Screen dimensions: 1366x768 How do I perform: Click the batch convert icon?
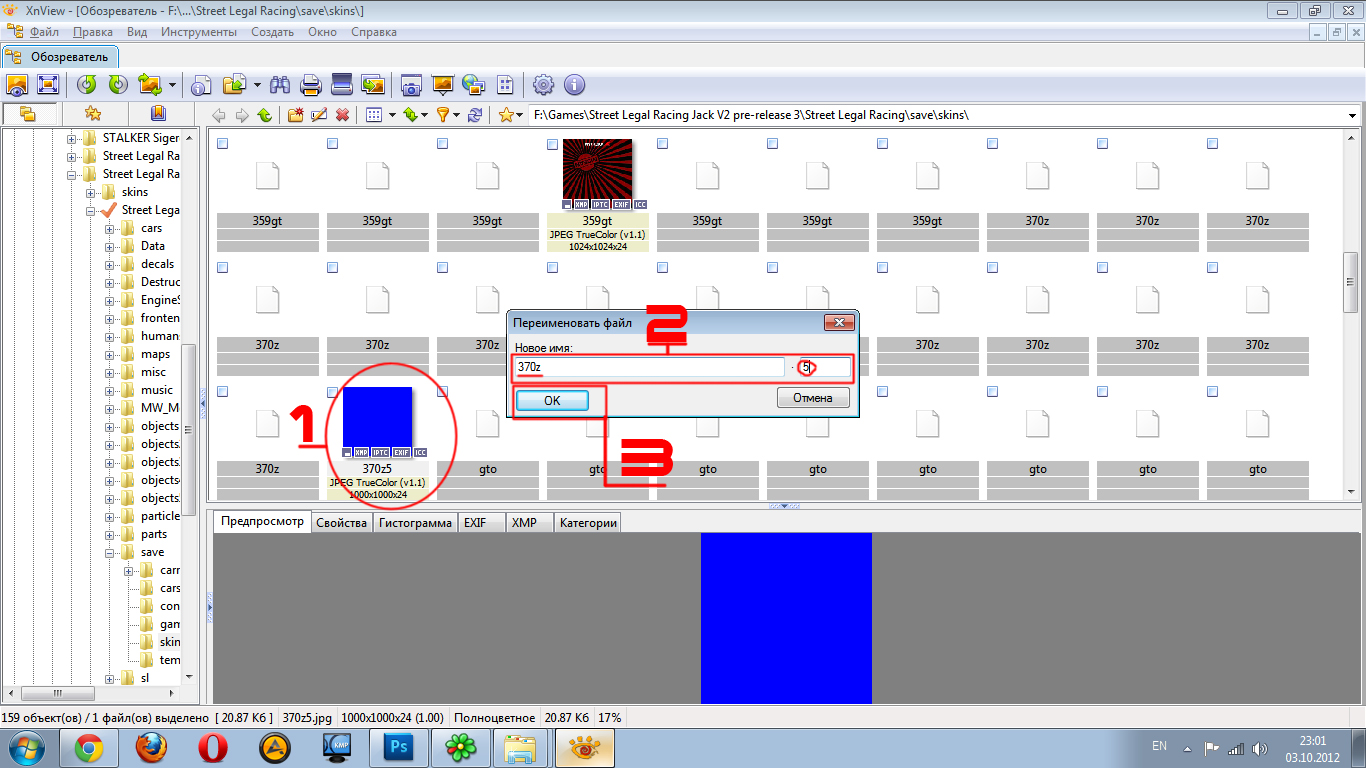(373, 85)
